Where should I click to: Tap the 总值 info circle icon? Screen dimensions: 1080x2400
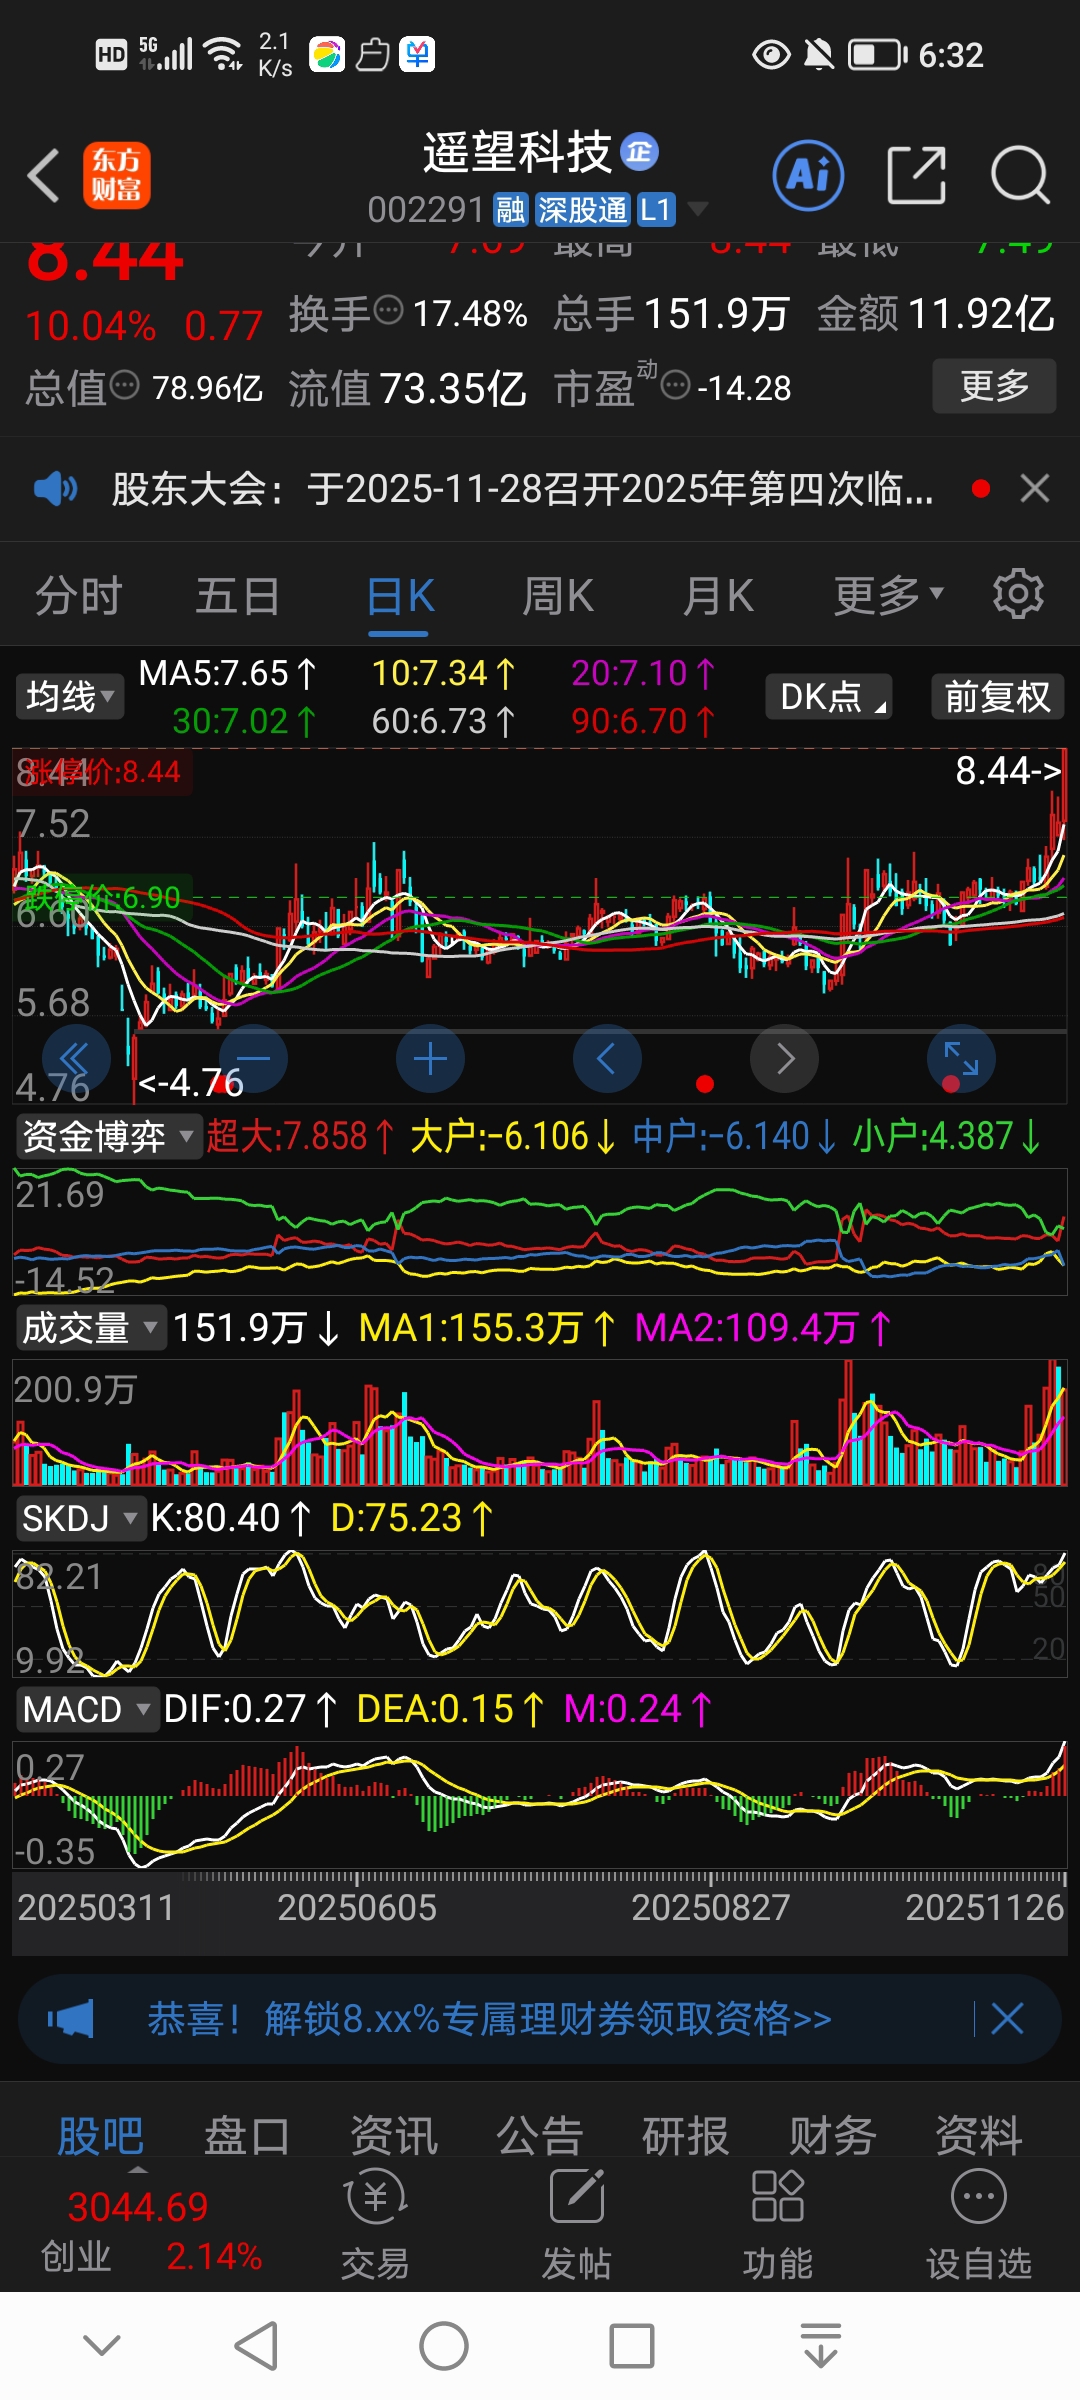tap(124, 384)
